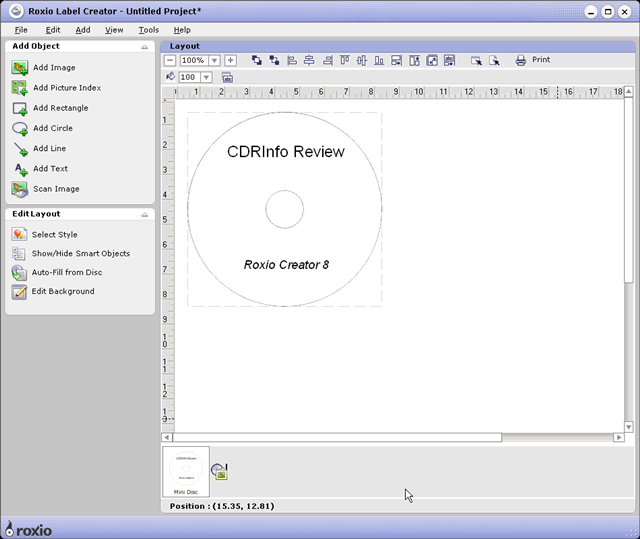
Task: Click the Auto-Fill from Disc icon
Action: 19,273
